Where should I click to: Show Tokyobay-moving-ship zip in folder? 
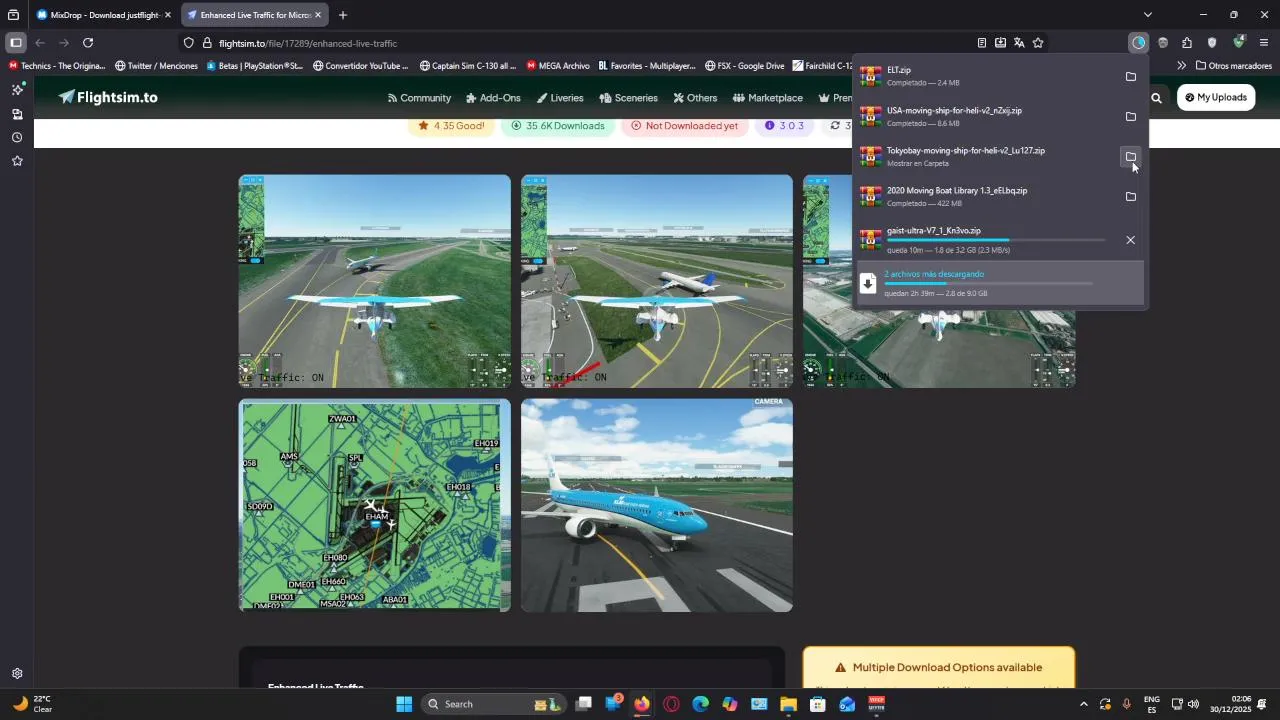[1131, 157]
